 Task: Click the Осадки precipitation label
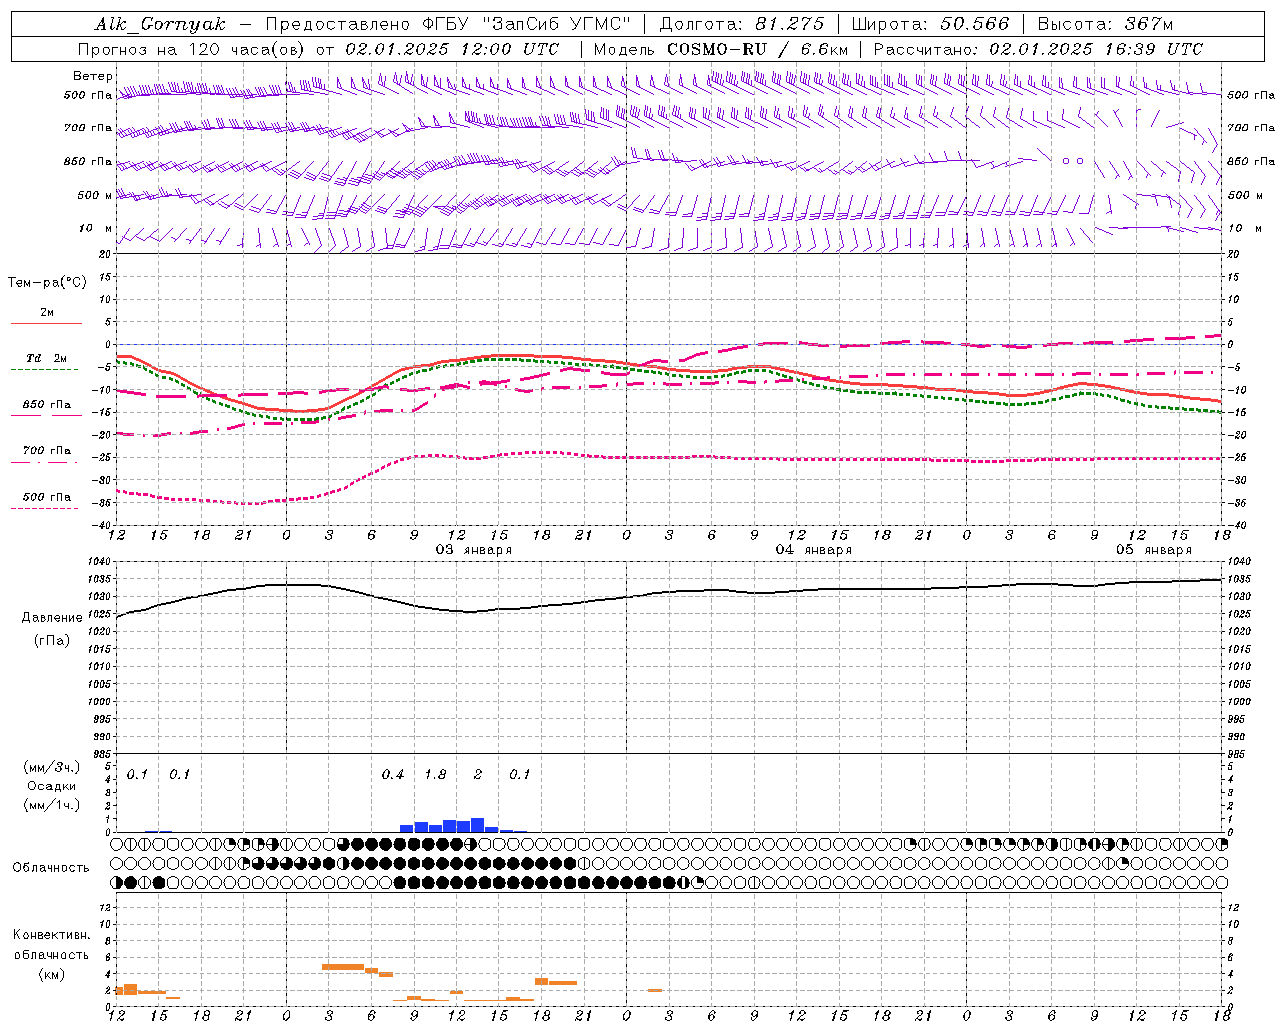(51, 786)
